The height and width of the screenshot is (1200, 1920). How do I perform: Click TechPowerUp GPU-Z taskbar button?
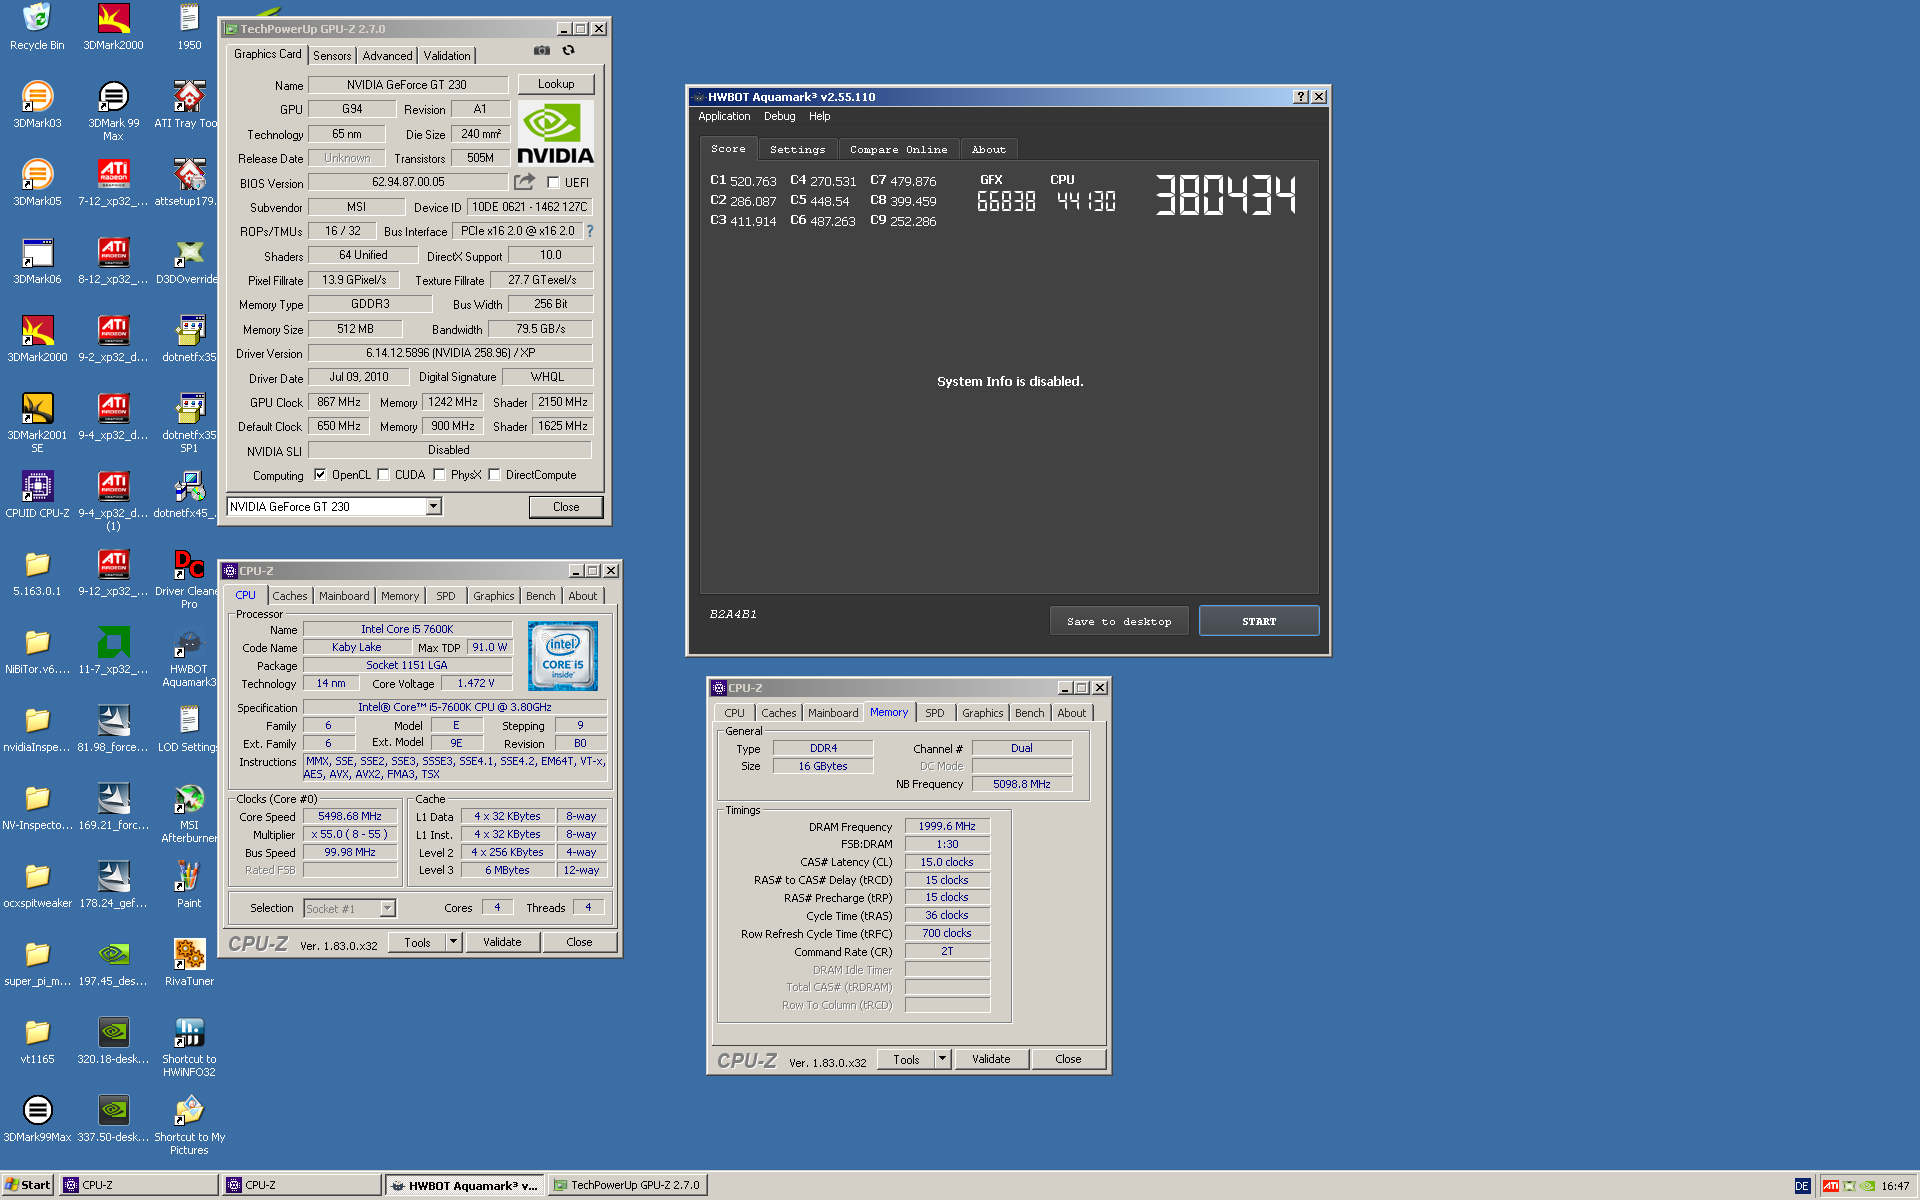click(x=629, y=1185)
